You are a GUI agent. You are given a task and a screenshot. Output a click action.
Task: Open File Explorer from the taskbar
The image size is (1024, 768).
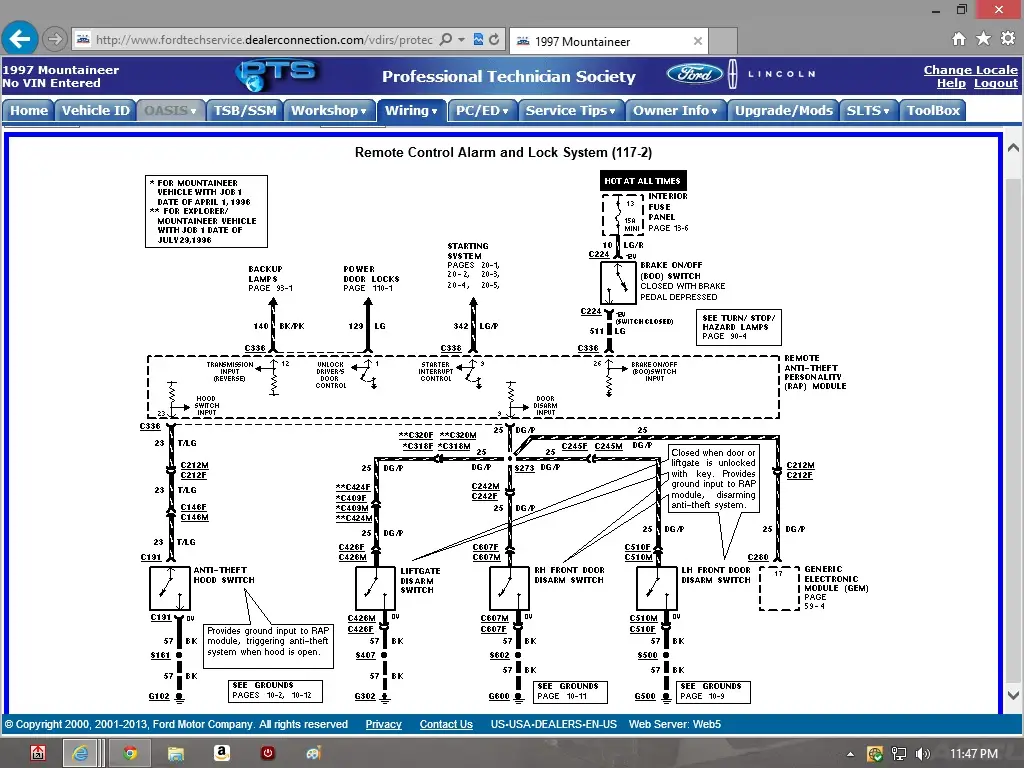(176, 753)
